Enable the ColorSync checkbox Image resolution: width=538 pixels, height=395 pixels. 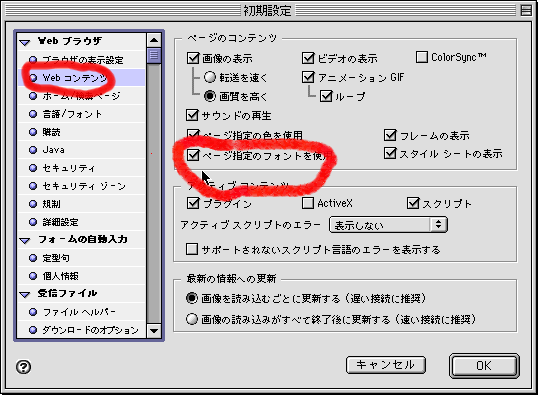(422, 57)
